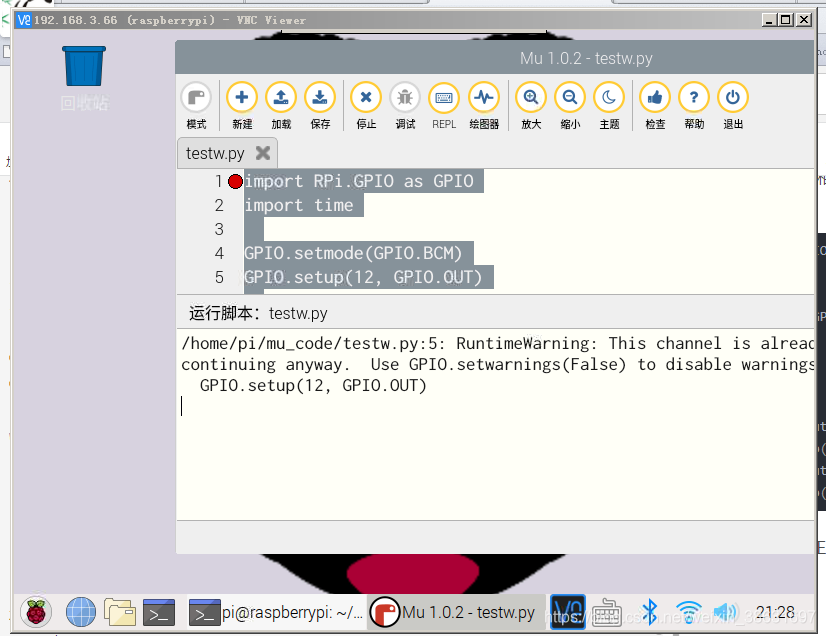826x636 pixels.
Task: Open the REPL panel
Action: (x=444, y=105)
